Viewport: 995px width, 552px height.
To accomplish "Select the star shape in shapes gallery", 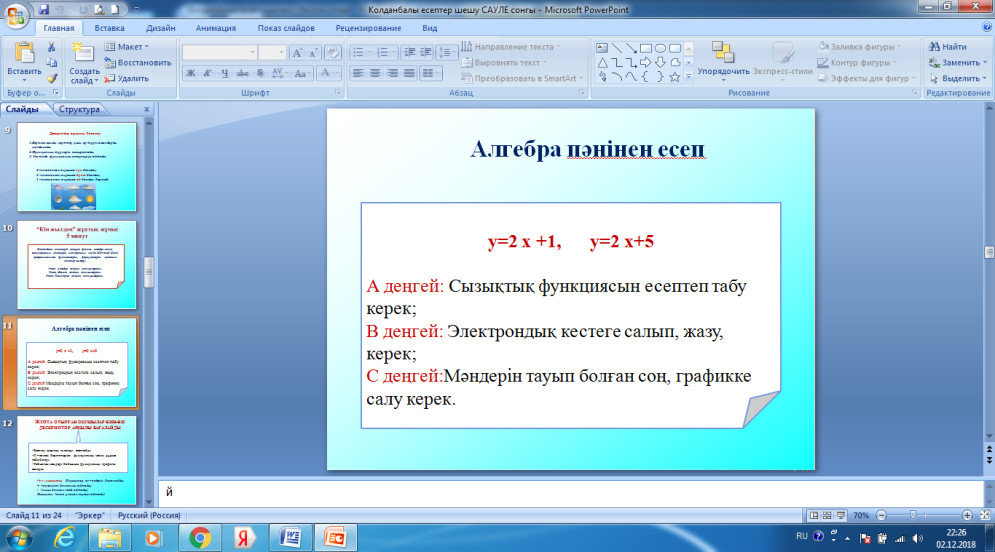I will [675, 76].
